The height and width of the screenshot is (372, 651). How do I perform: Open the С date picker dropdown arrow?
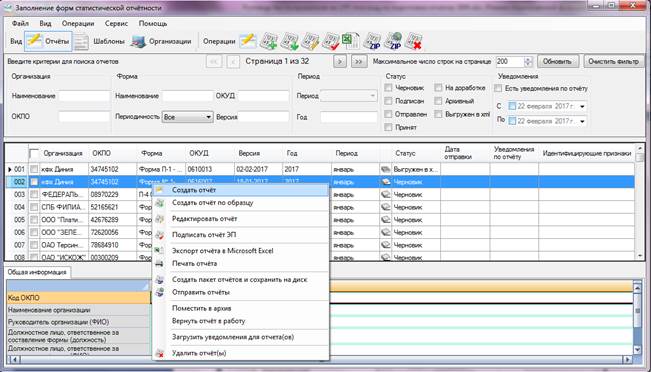(x=582, y=107)
